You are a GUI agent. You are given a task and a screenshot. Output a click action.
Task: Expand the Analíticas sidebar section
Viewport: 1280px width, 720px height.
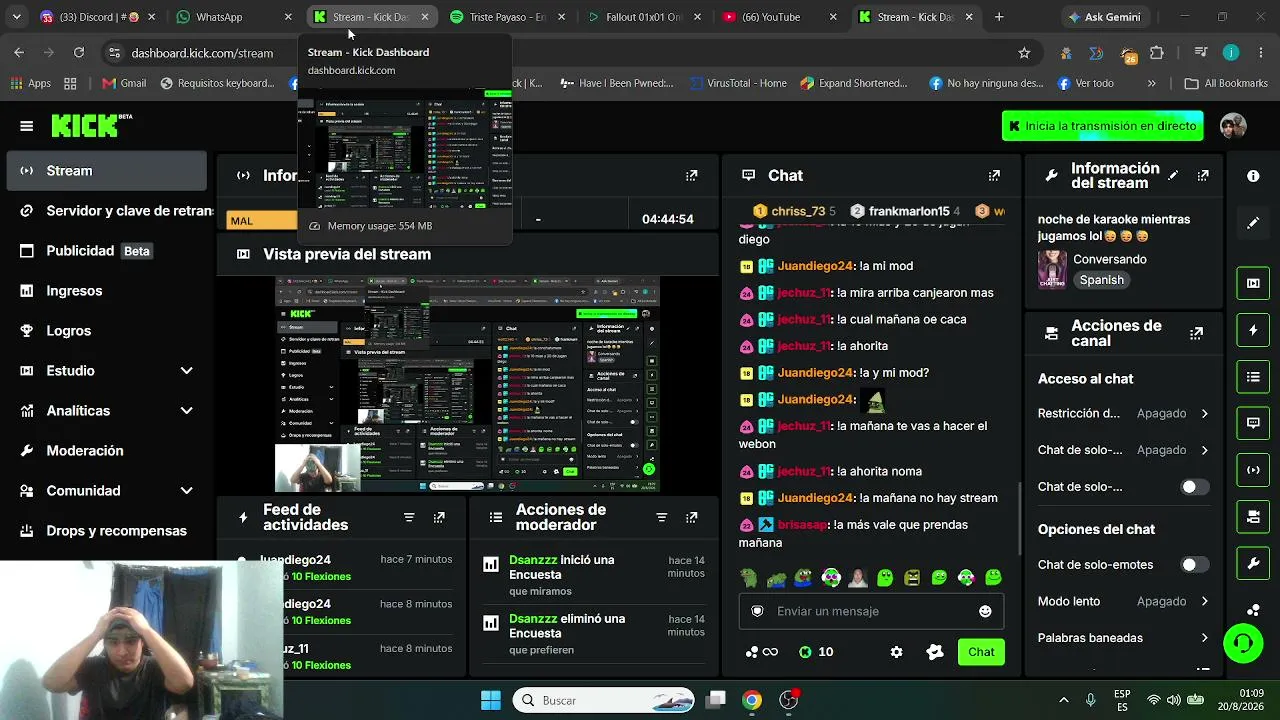[186, 411]
